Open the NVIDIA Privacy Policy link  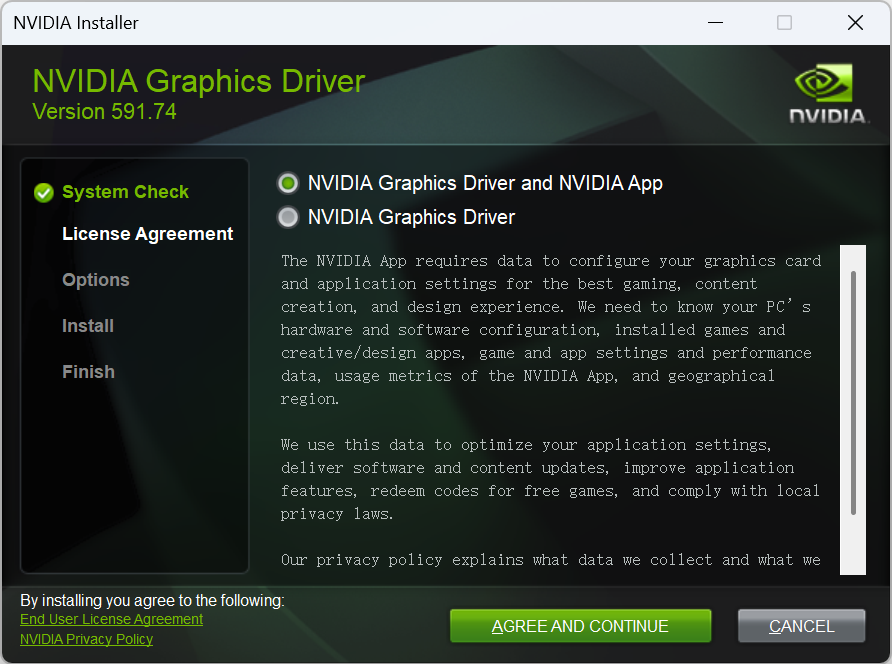86,639
